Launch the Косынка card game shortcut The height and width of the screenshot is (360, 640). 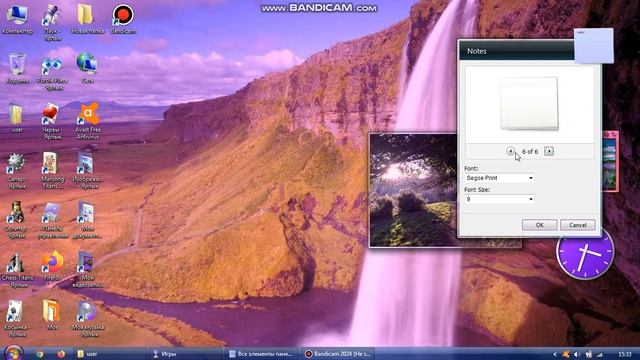pyautogui.click(x=17, y=319)
